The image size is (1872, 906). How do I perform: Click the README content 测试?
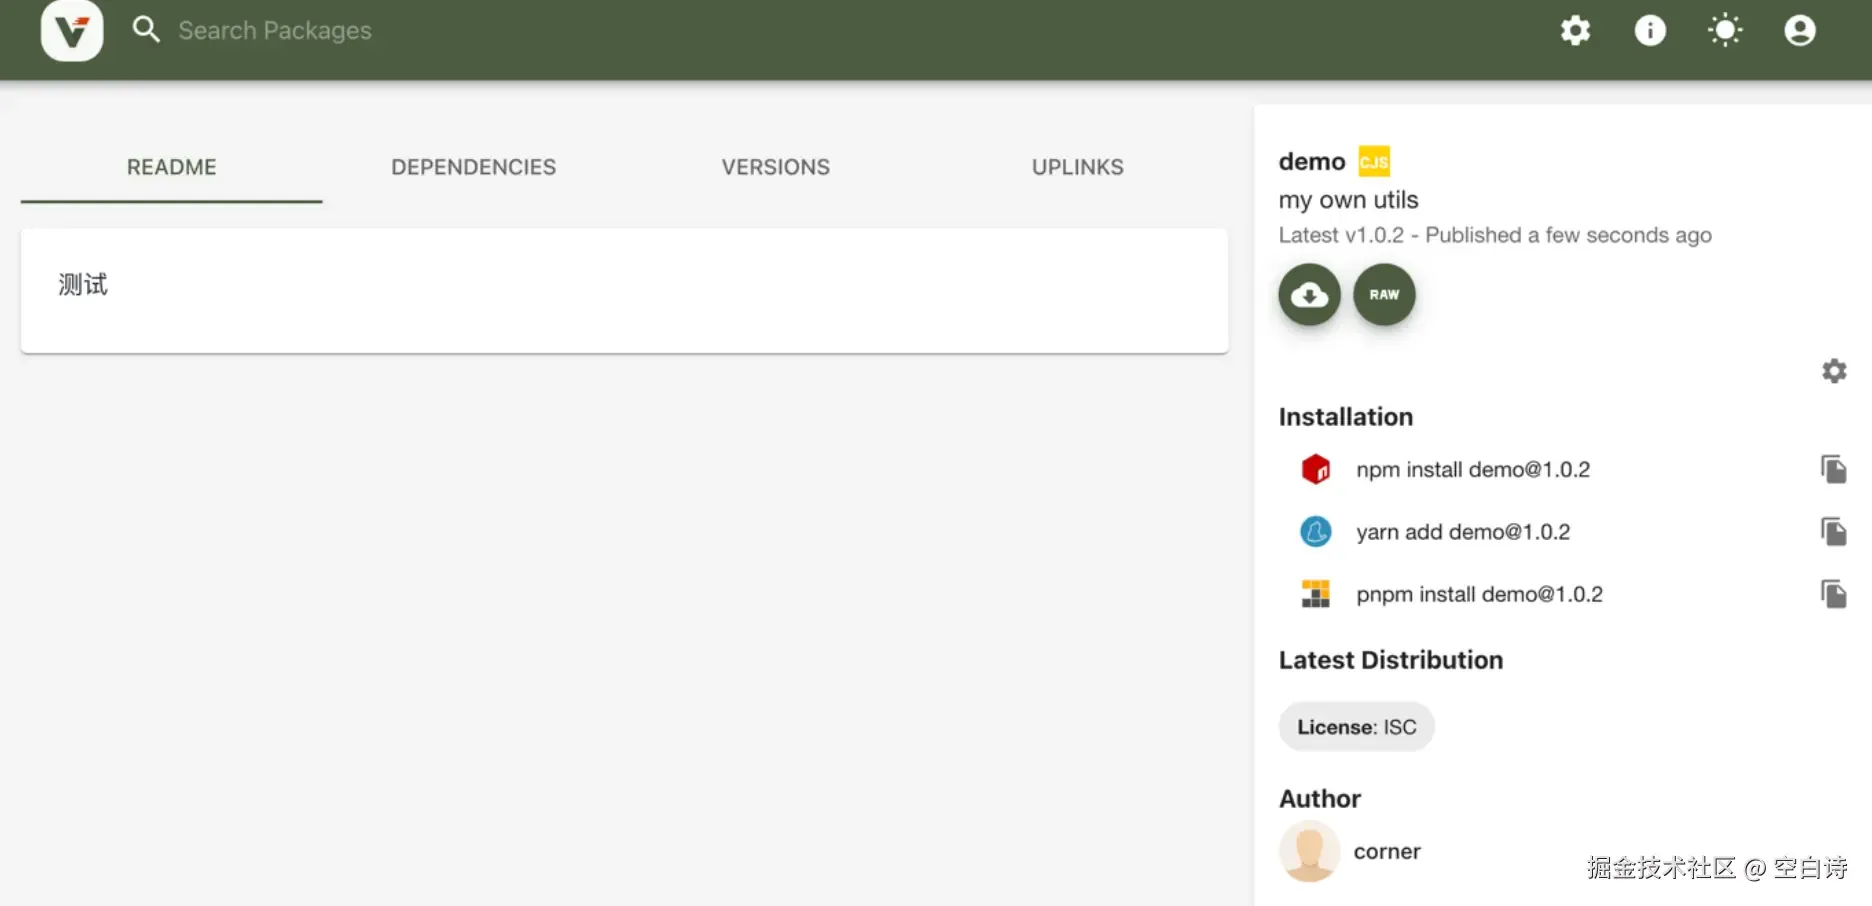(83, 285)
